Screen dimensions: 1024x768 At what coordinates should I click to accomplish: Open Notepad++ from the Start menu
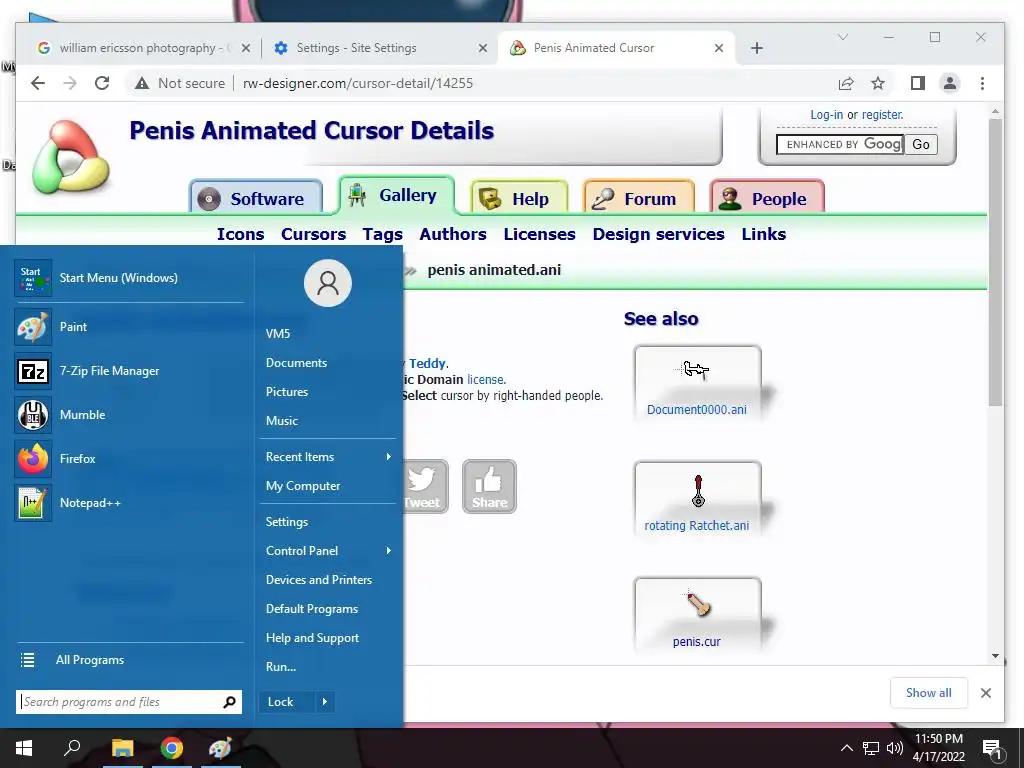point(129,503)
